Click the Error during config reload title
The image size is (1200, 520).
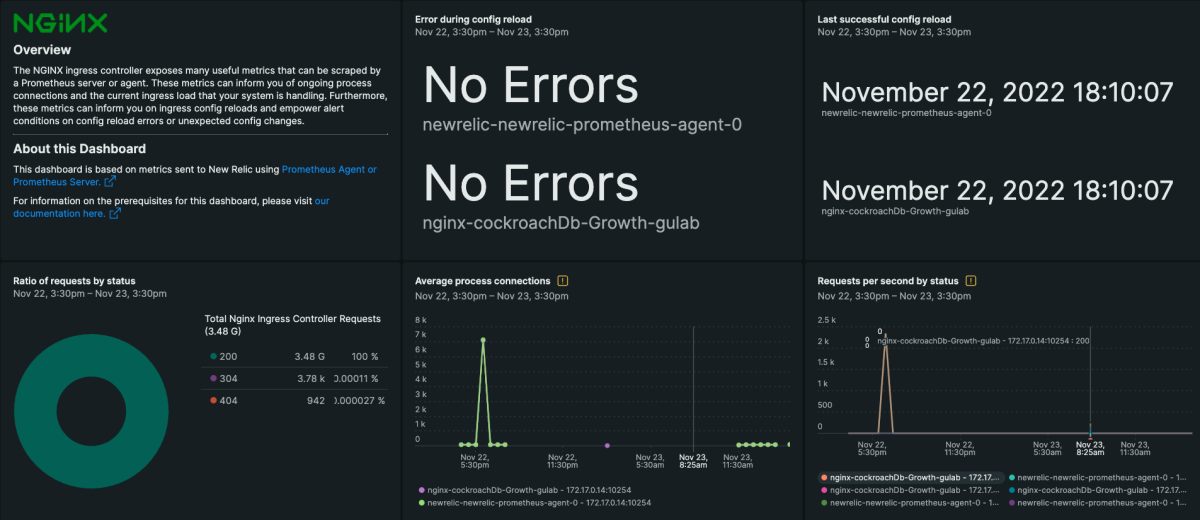click(473, 19)
